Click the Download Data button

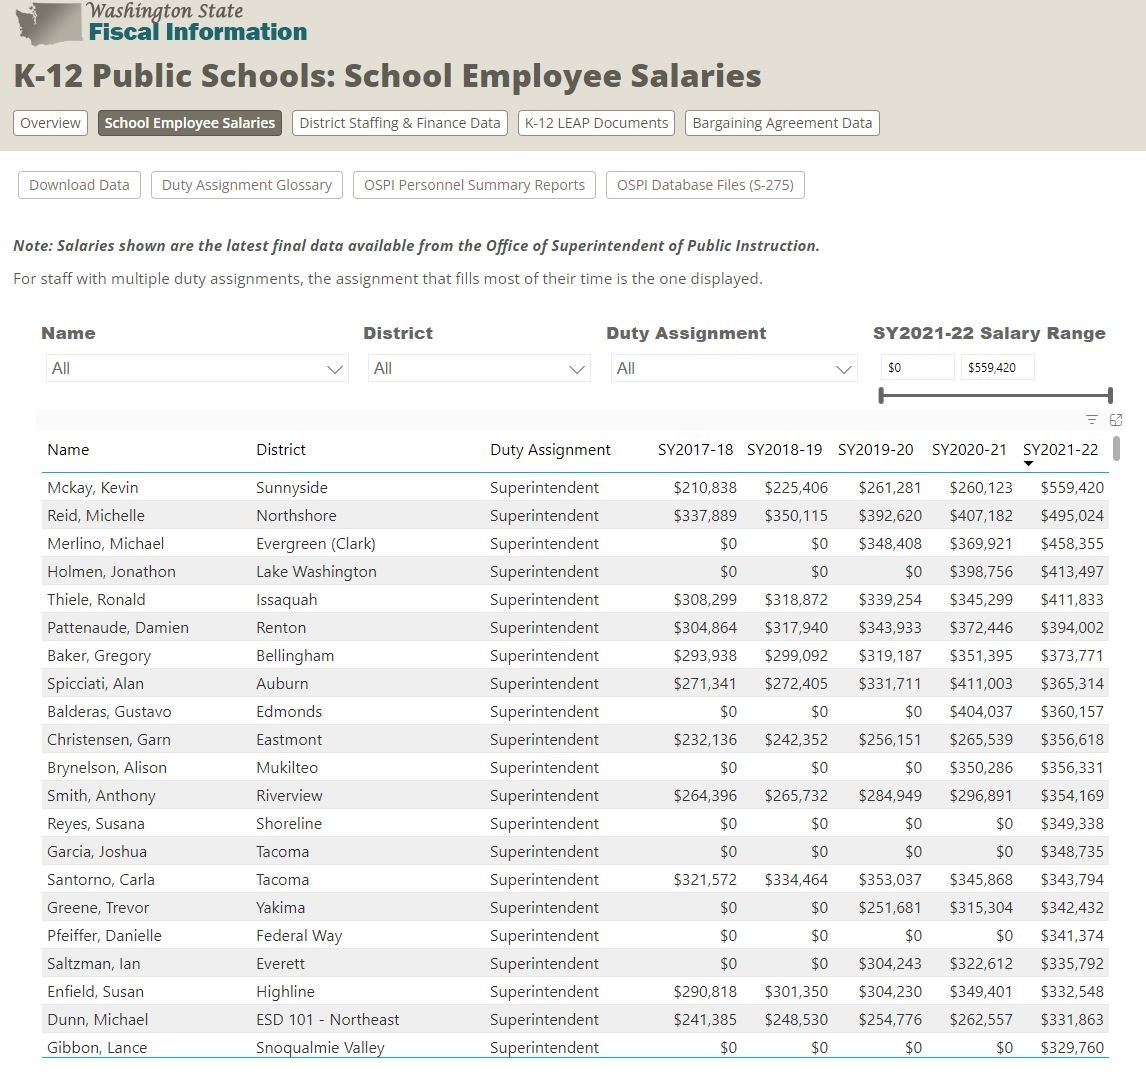[79, 185]
